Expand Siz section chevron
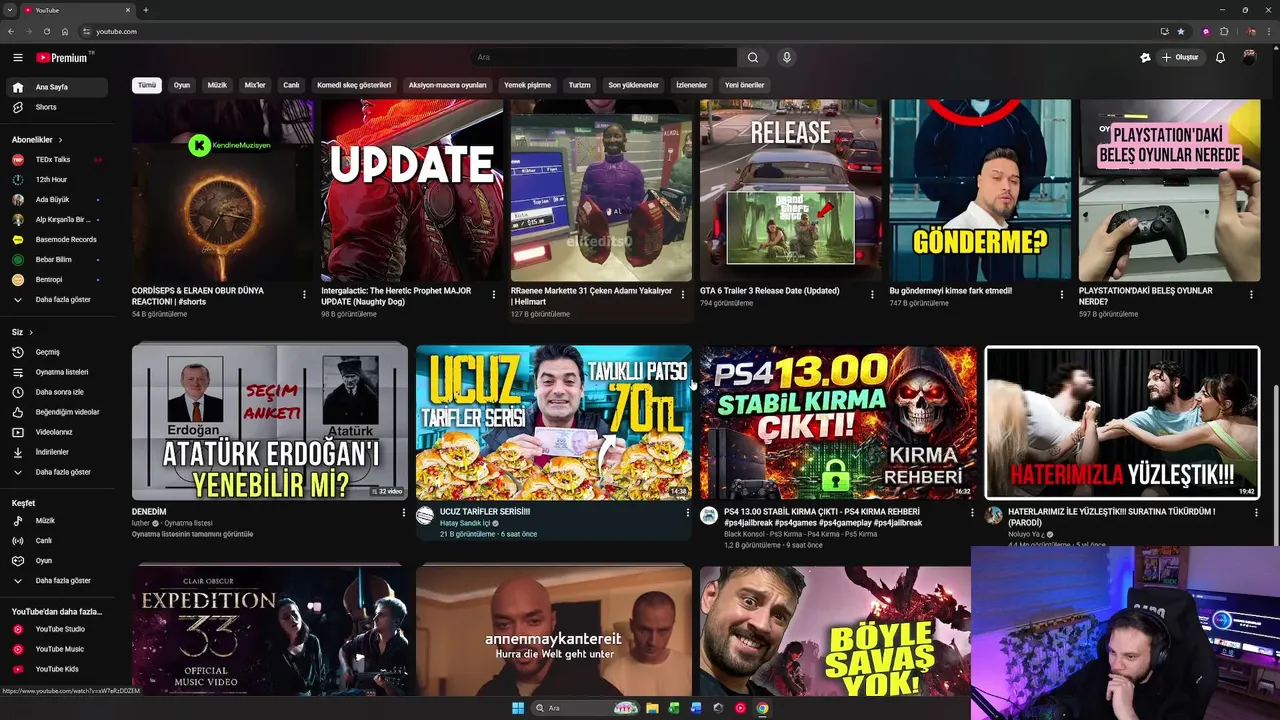 pos(31,332)
